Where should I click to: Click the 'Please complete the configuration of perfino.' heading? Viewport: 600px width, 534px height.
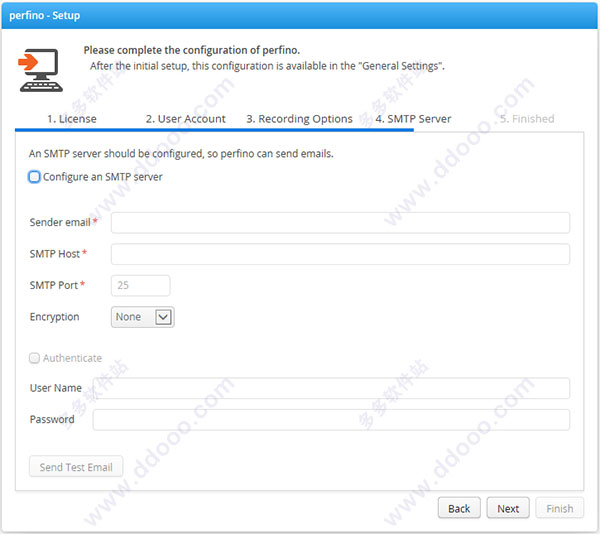click(x=192, y=50)
